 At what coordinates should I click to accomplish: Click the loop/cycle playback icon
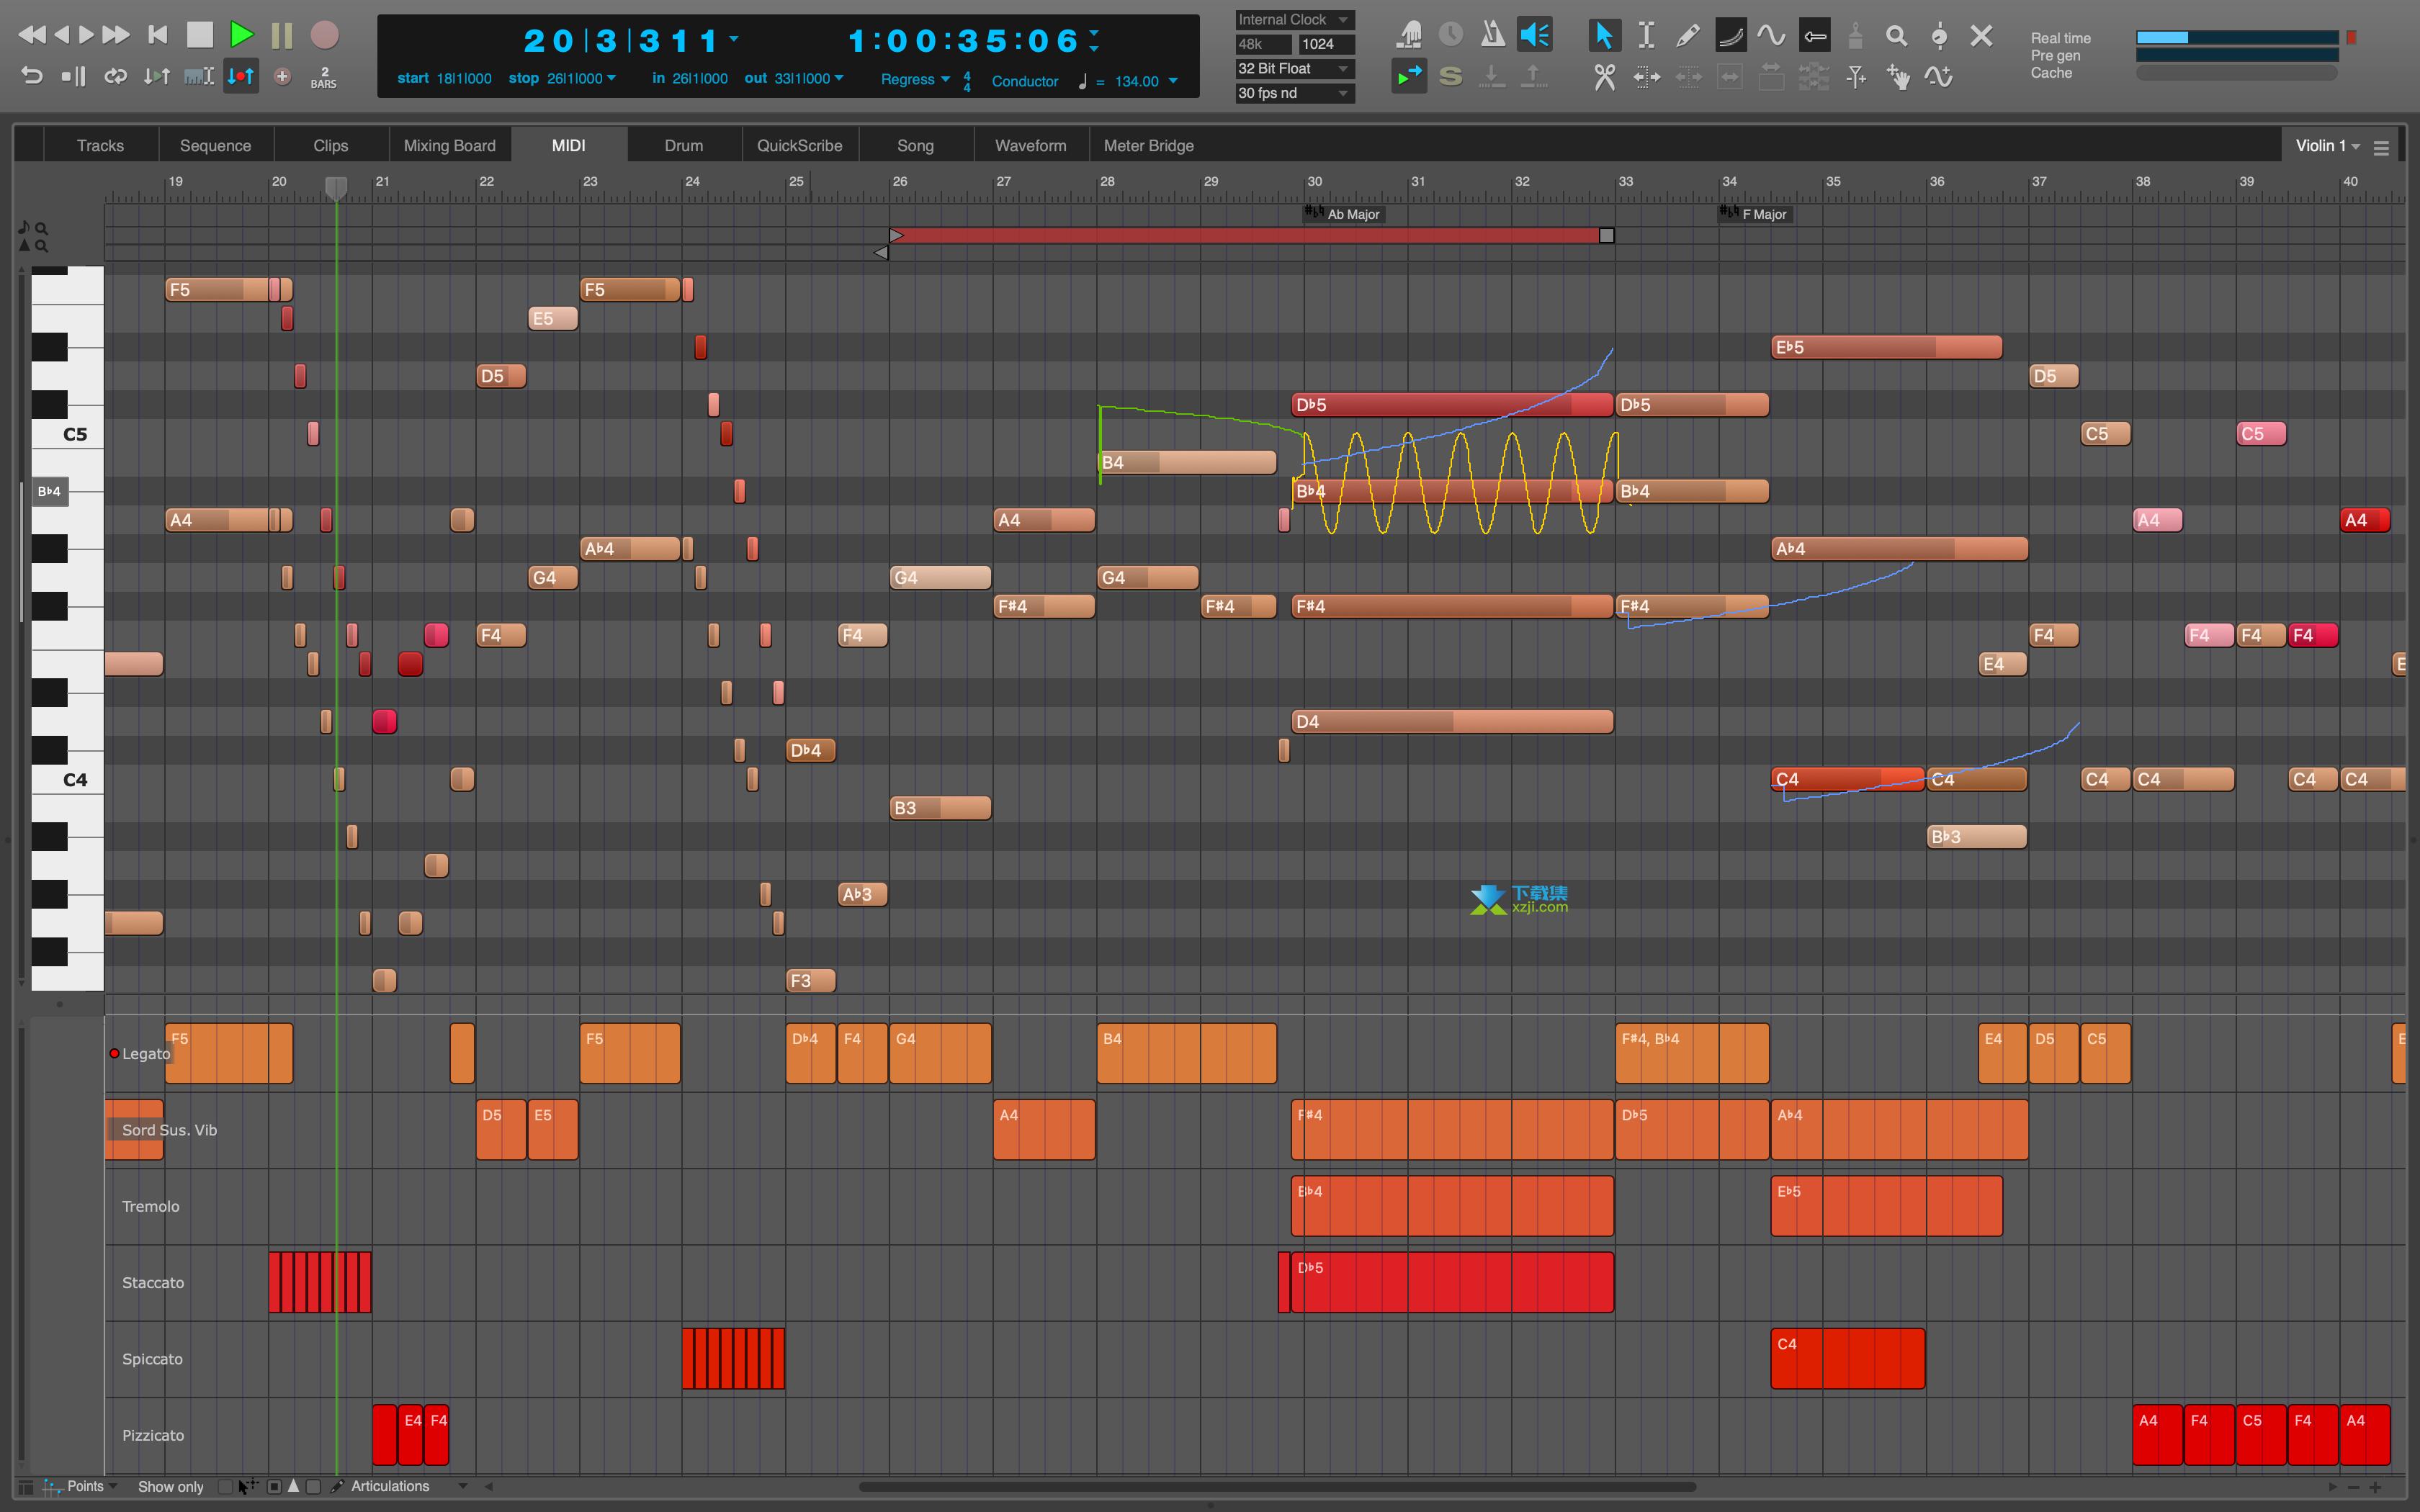pyautogui.click(x=115, y=75)
